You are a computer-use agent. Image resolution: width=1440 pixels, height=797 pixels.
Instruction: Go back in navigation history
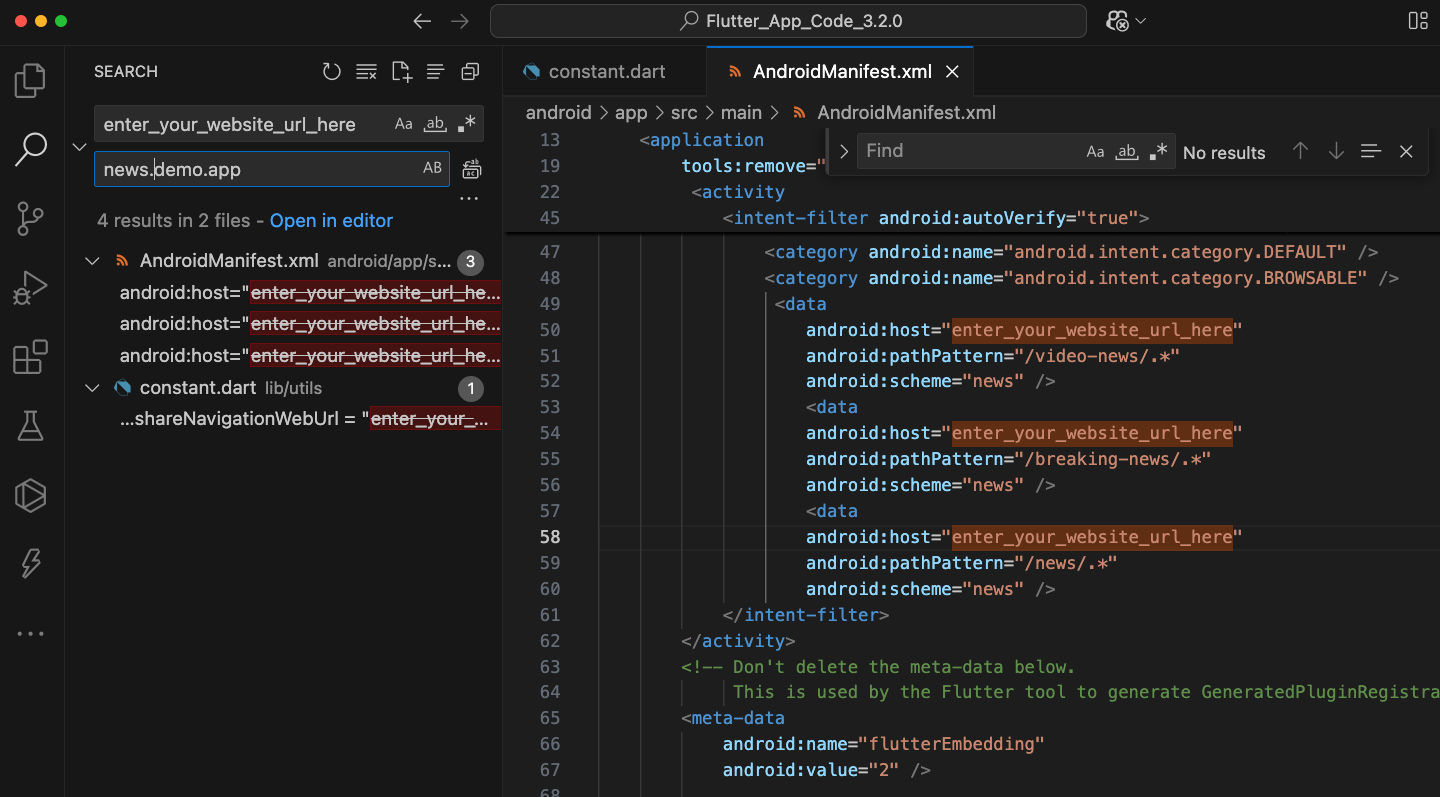click(423, 21)
